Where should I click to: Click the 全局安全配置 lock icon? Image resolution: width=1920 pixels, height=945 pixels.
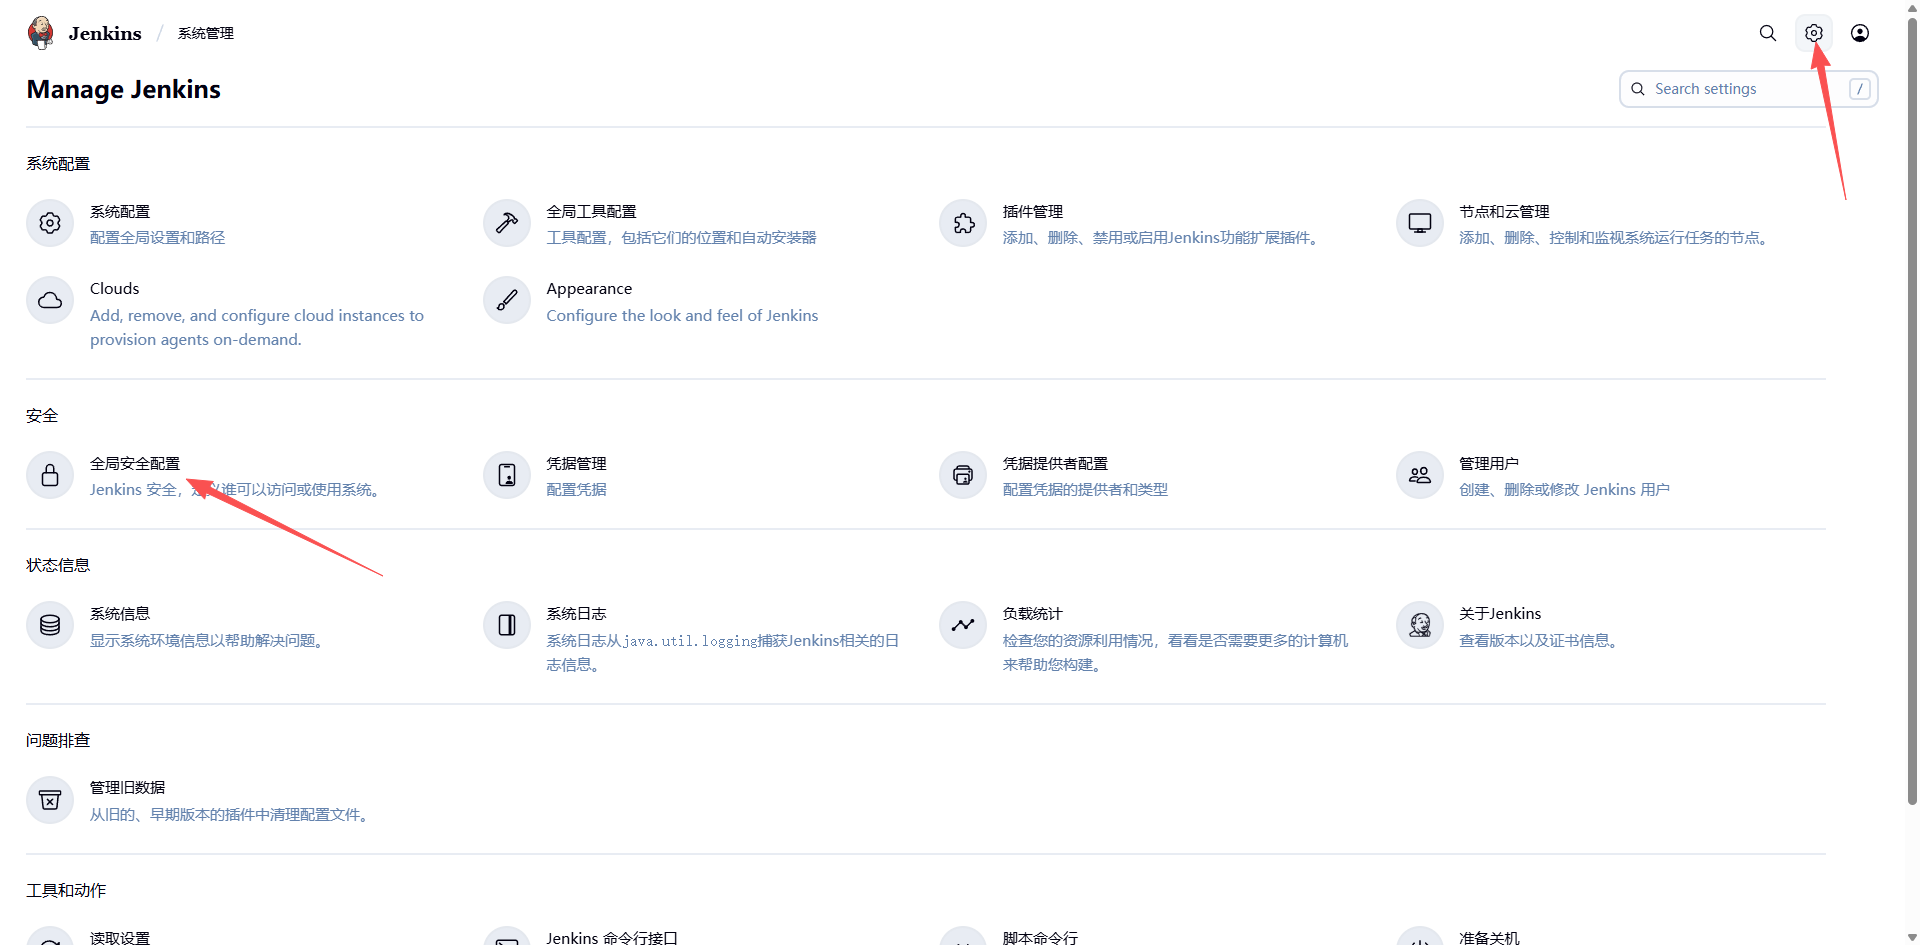point(50,475)
